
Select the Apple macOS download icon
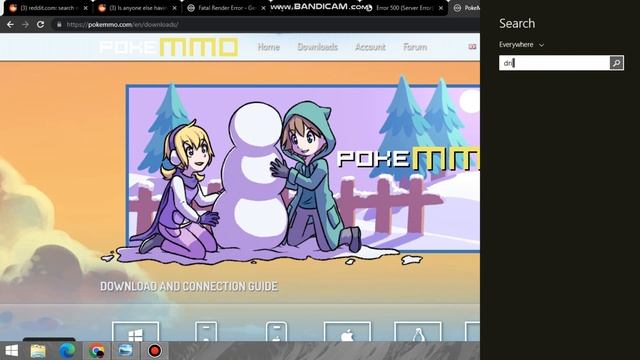[347, 331]
